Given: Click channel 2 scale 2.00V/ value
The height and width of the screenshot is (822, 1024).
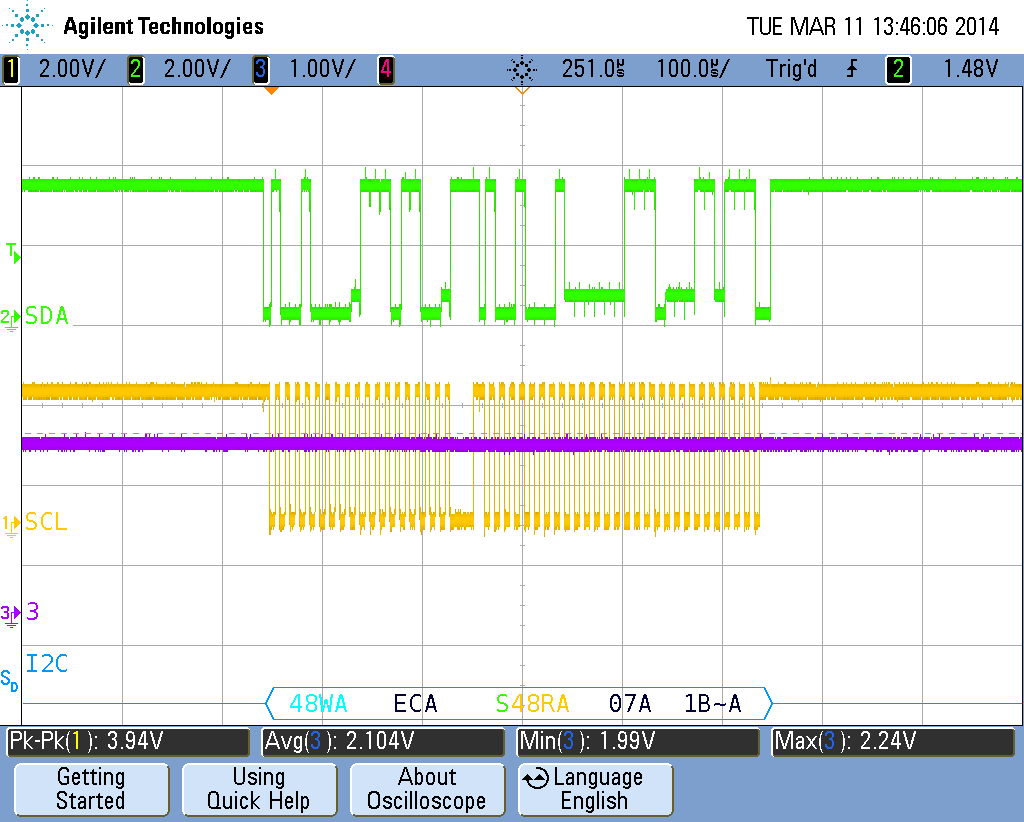Looking at the screenshot, I should point(197,69).
